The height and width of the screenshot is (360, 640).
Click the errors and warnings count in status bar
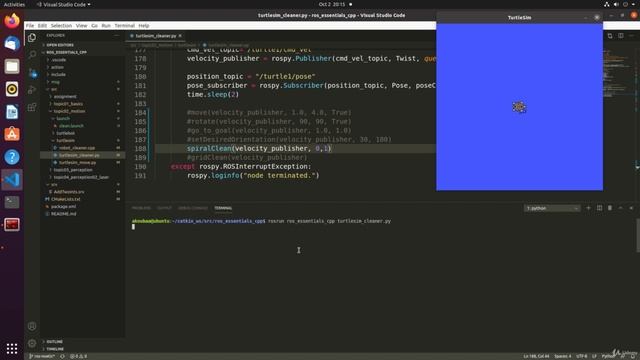[x=78, y=356]
